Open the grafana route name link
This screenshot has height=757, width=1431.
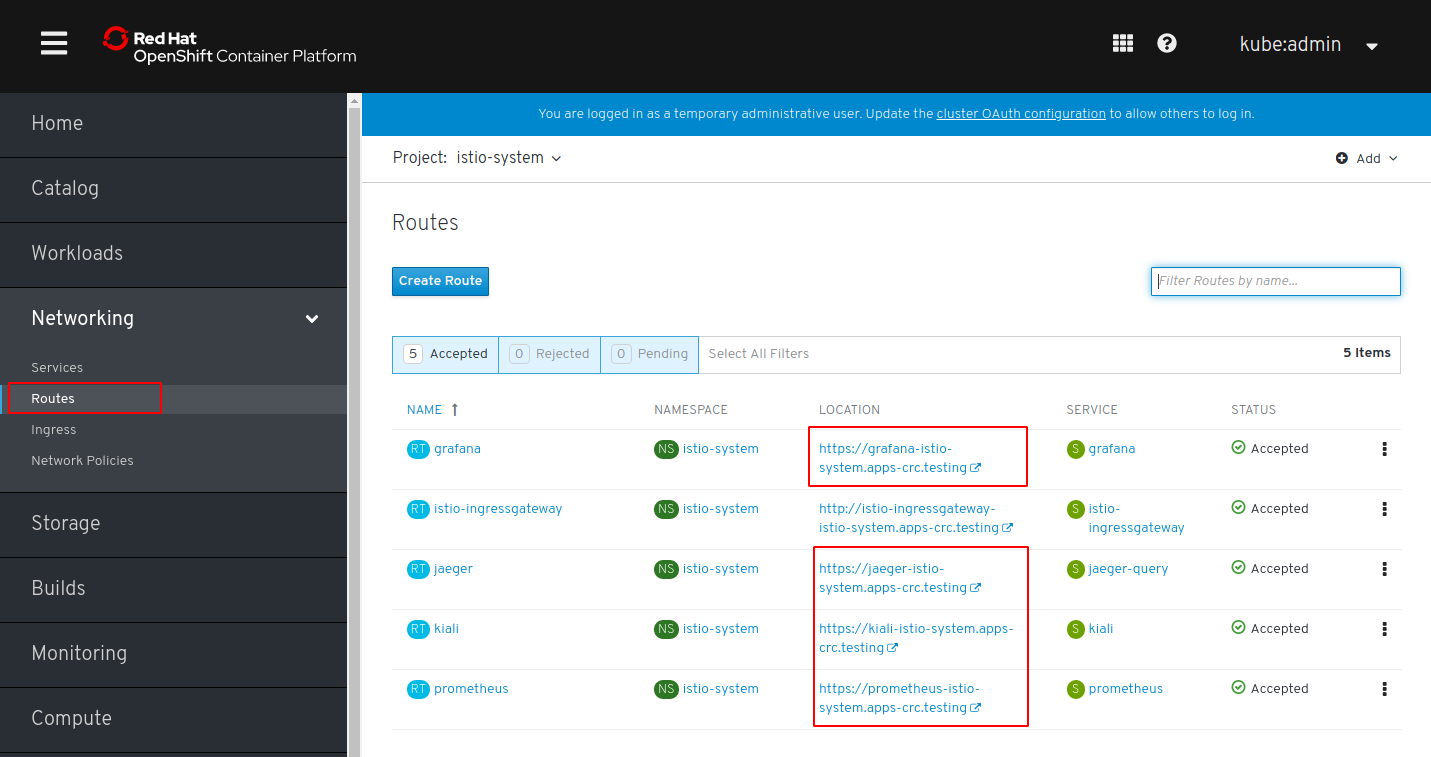(x=457, y=449)
